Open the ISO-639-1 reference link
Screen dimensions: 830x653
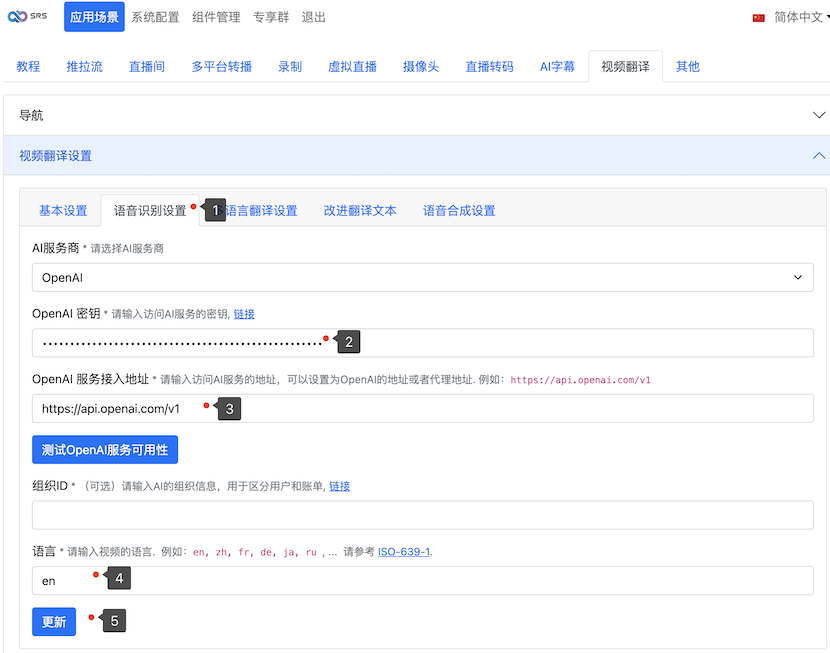pos(404,551)
